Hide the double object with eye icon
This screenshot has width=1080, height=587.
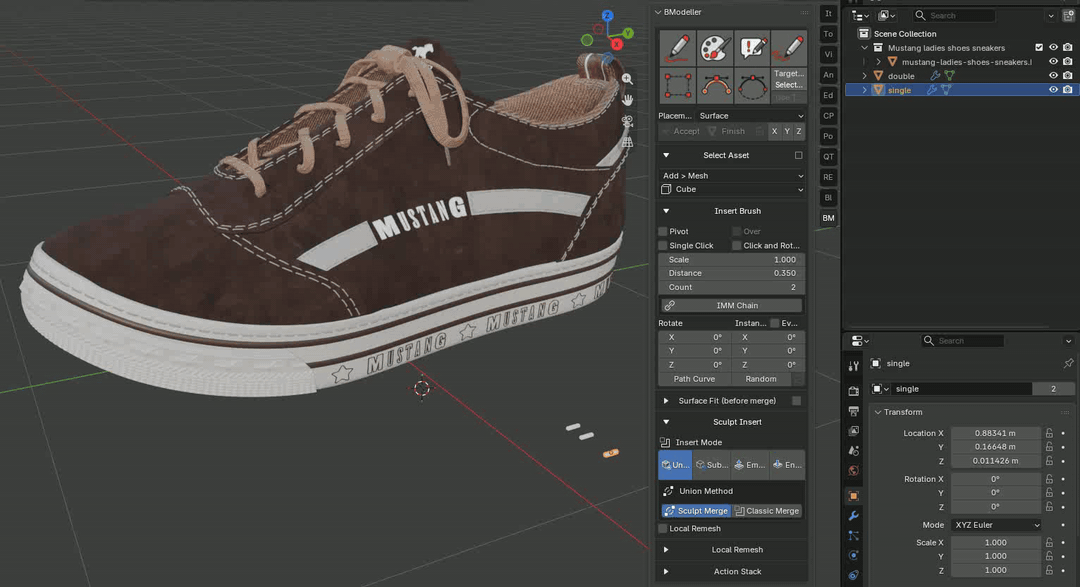[x=1053, y=76]
